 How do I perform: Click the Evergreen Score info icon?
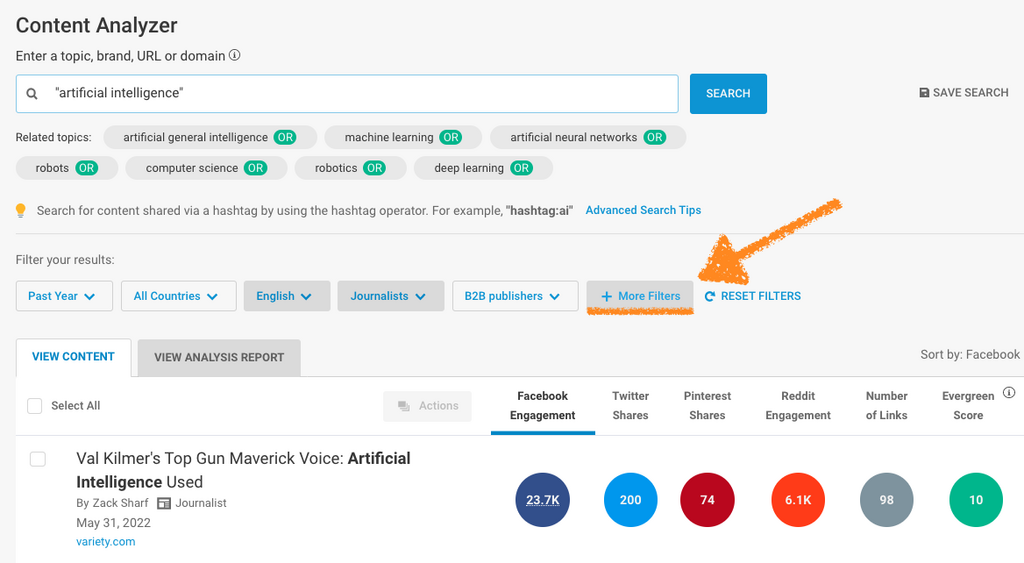(x=1009, y=393)
